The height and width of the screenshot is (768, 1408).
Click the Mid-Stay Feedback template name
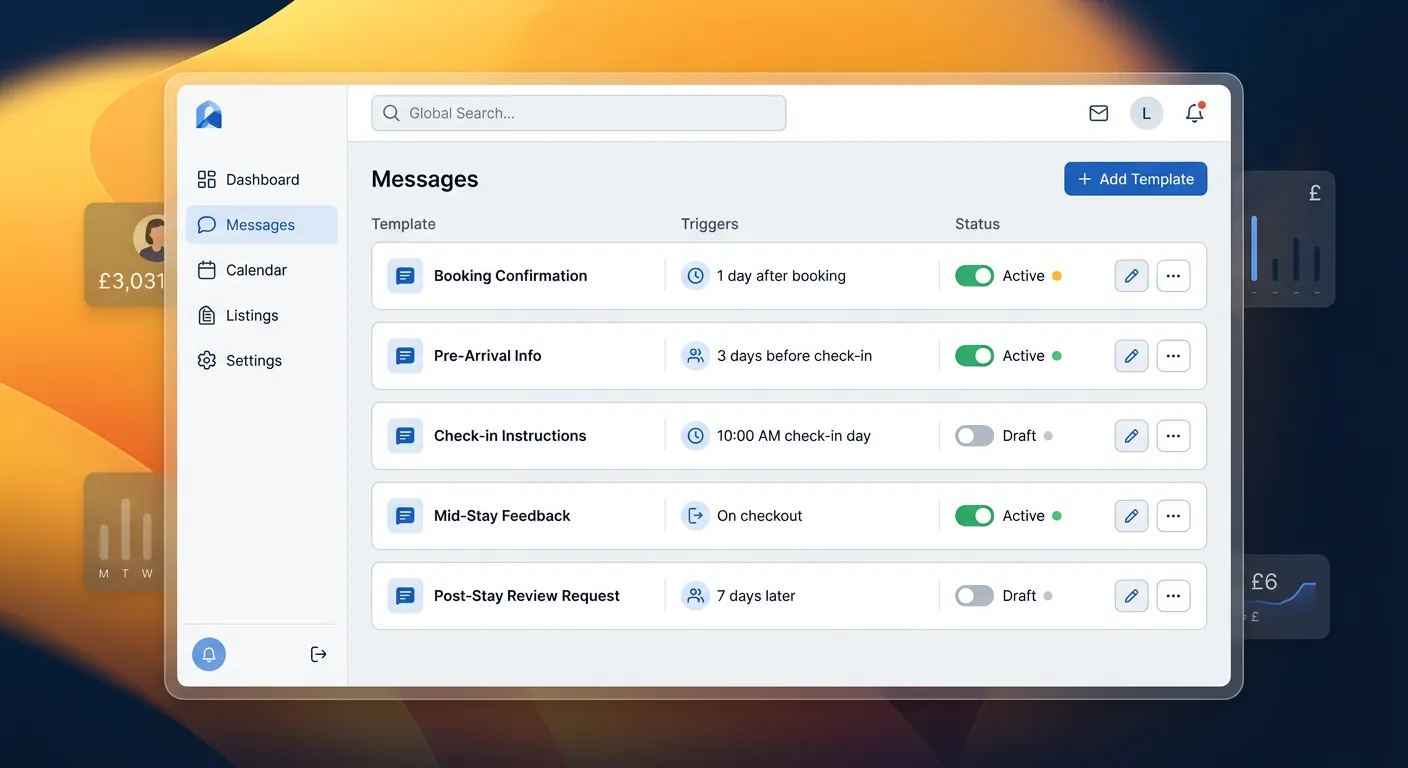(x=502, y=516)
